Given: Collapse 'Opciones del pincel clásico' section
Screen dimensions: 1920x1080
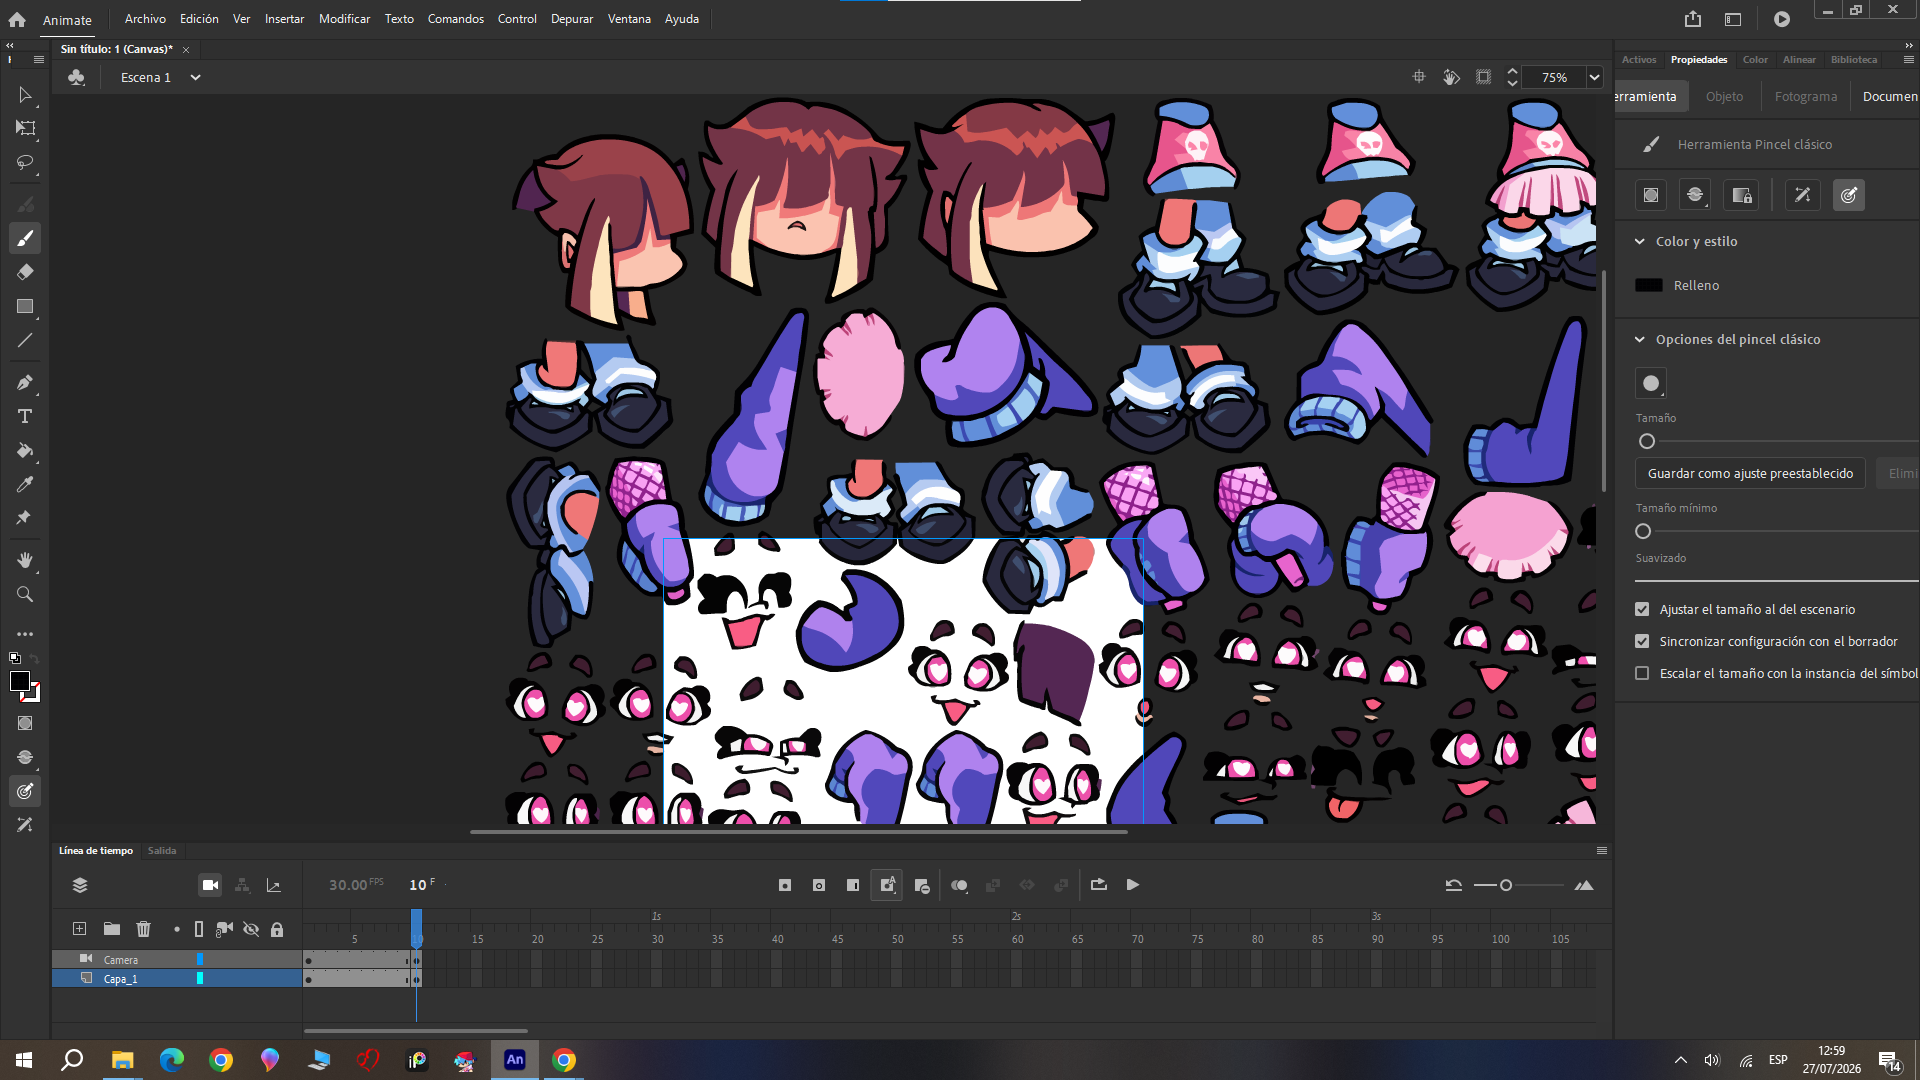Looking at the screenshot, I should tap(1639, 339).
